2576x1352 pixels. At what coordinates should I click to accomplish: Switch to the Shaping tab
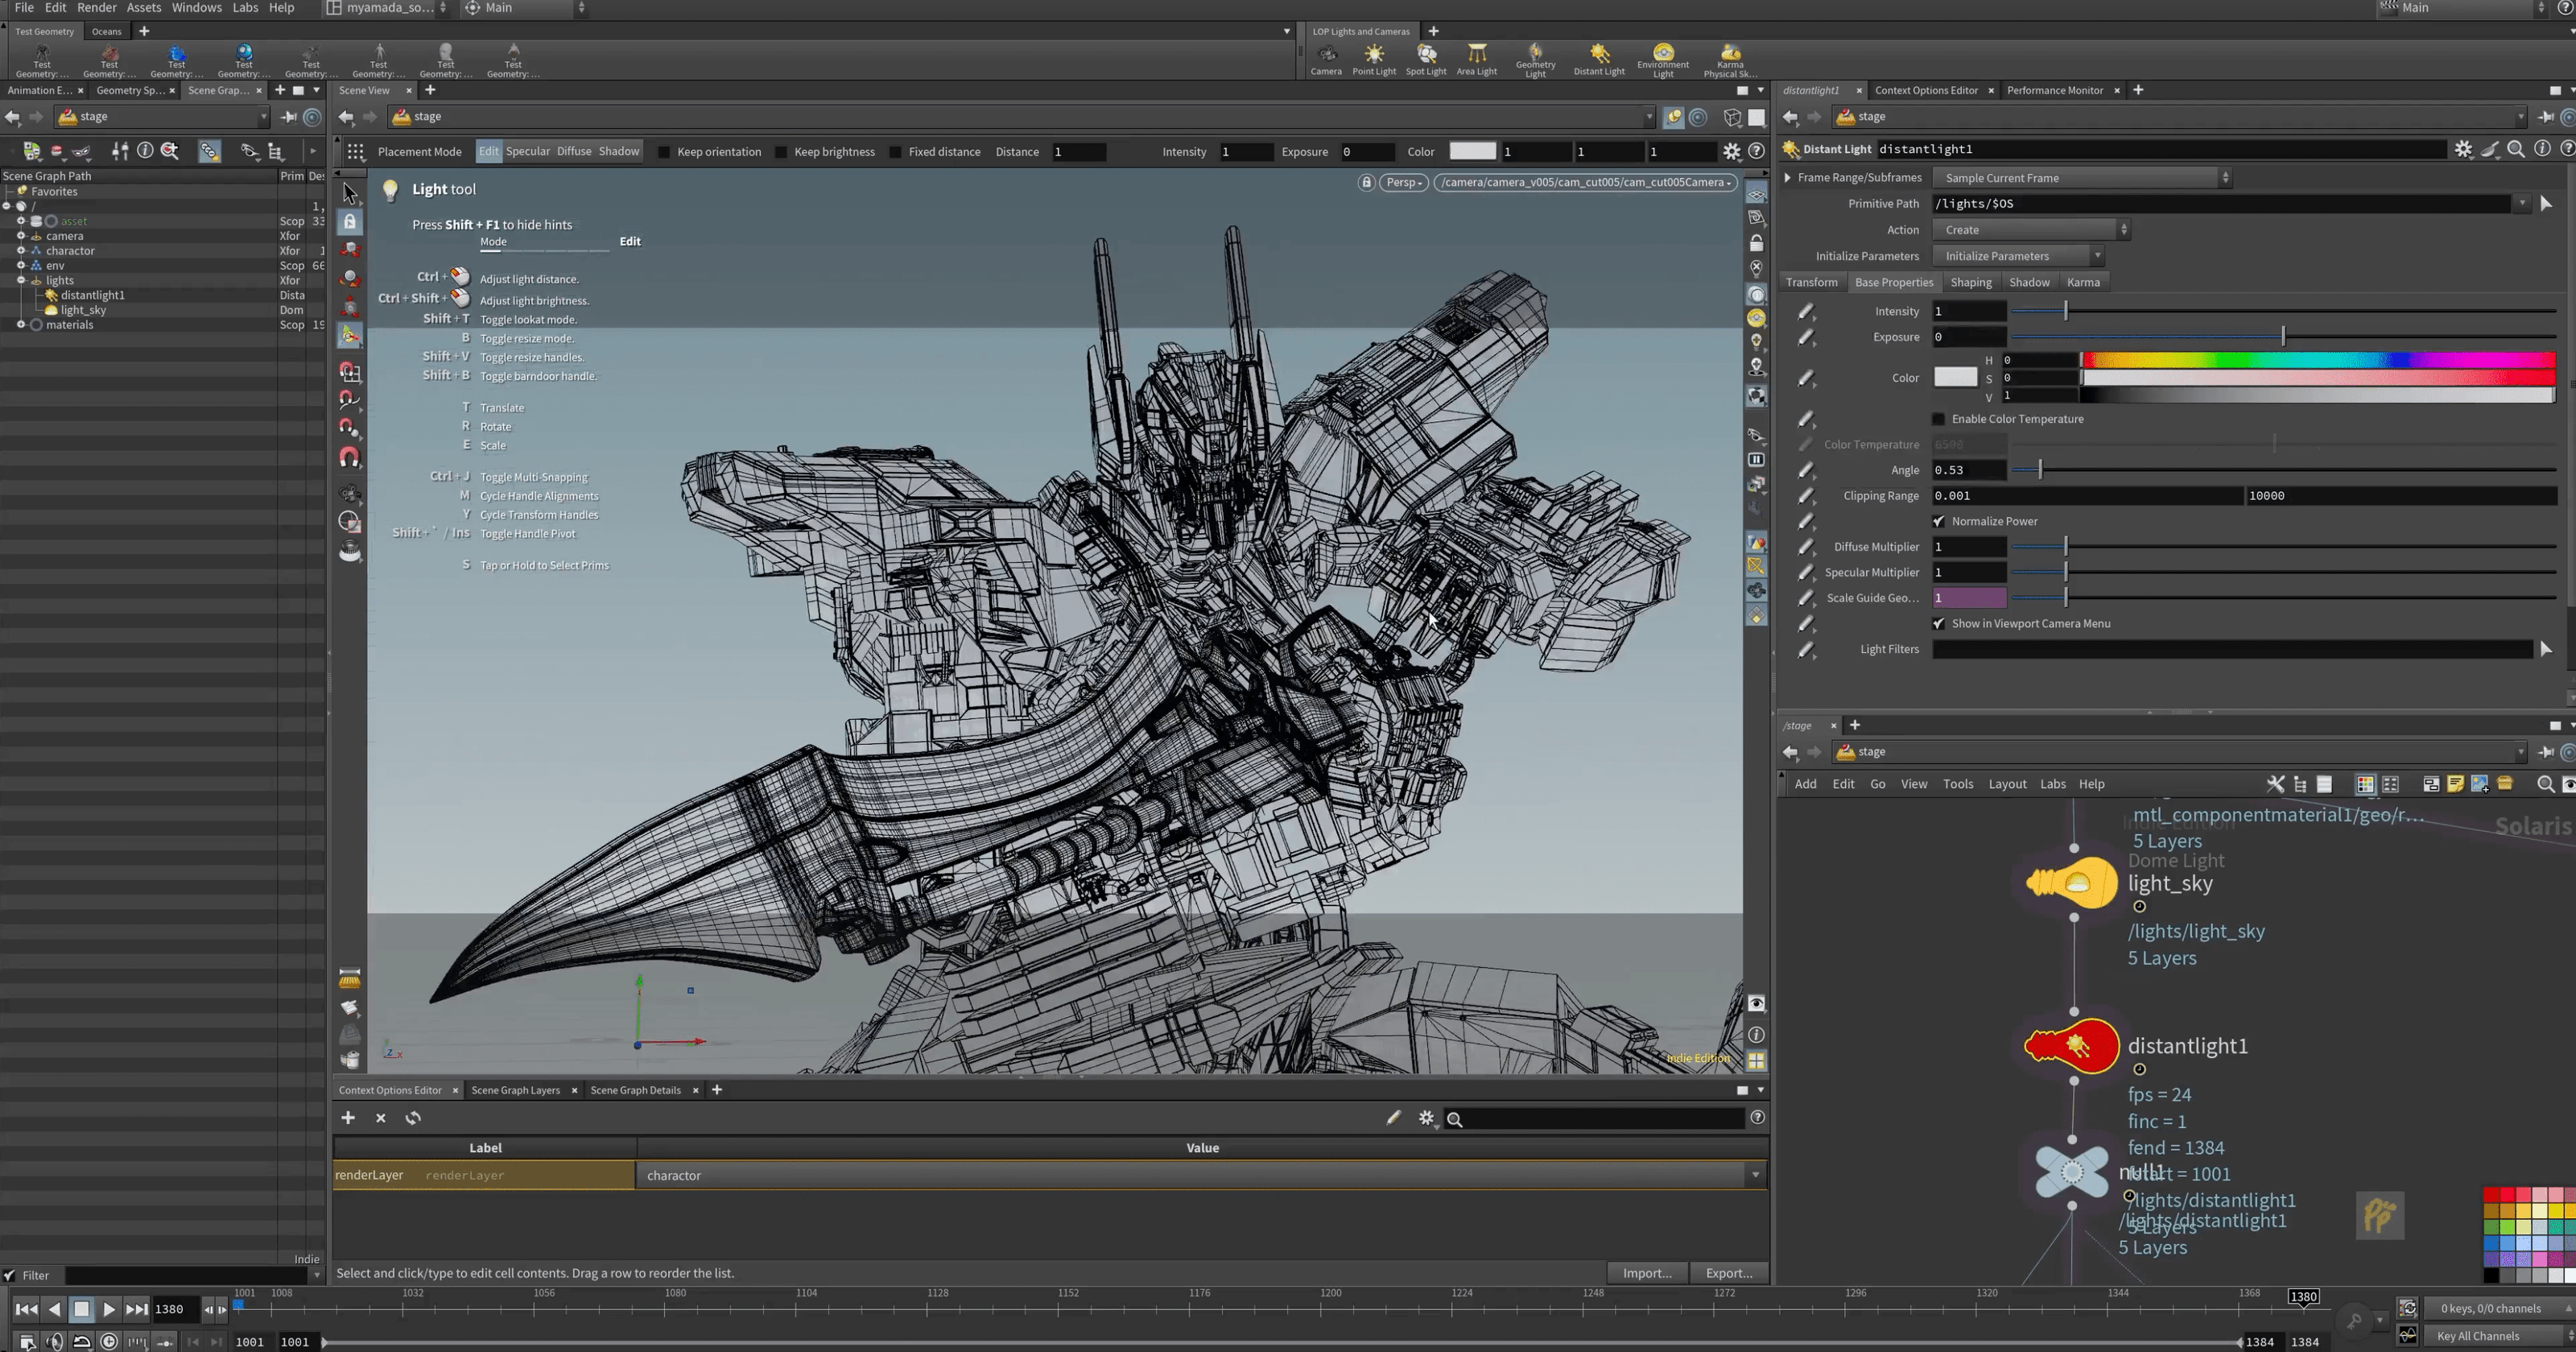(1970, 282)
